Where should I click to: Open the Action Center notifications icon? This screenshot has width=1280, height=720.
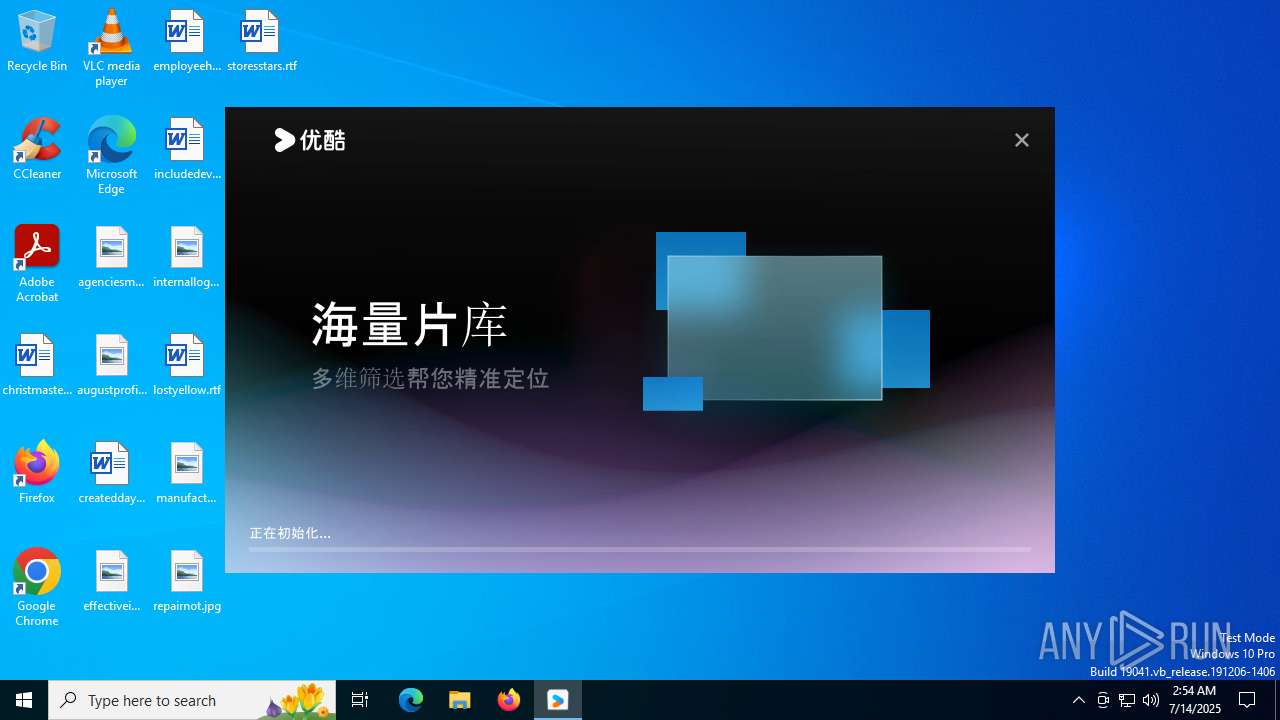tap(1247, 700)
